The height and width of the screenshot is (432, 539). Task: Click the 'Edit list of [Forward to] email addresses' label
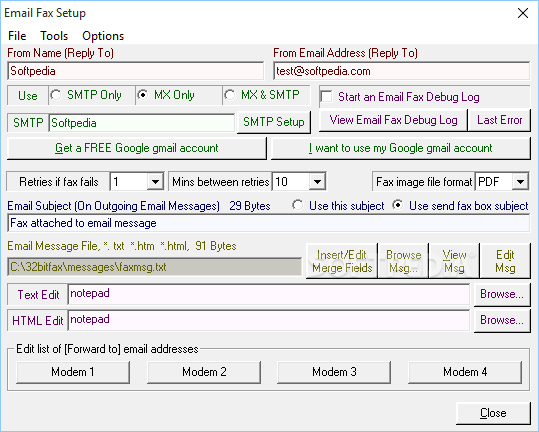pos(107,349)
